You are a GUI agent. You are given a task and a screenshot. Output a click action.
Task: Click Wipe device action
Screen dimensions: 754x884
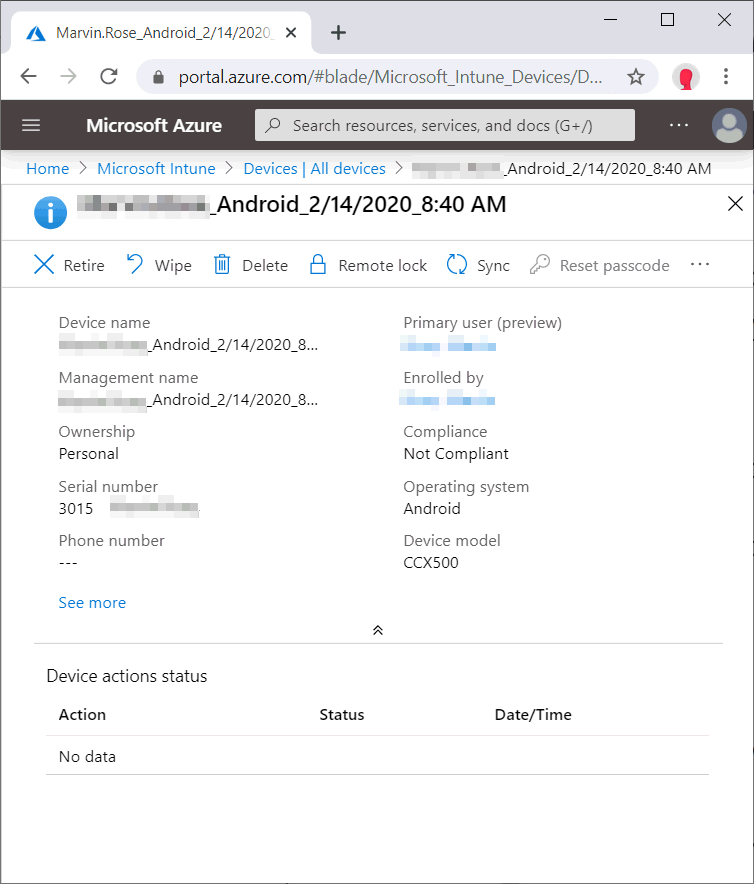[158, 265]
